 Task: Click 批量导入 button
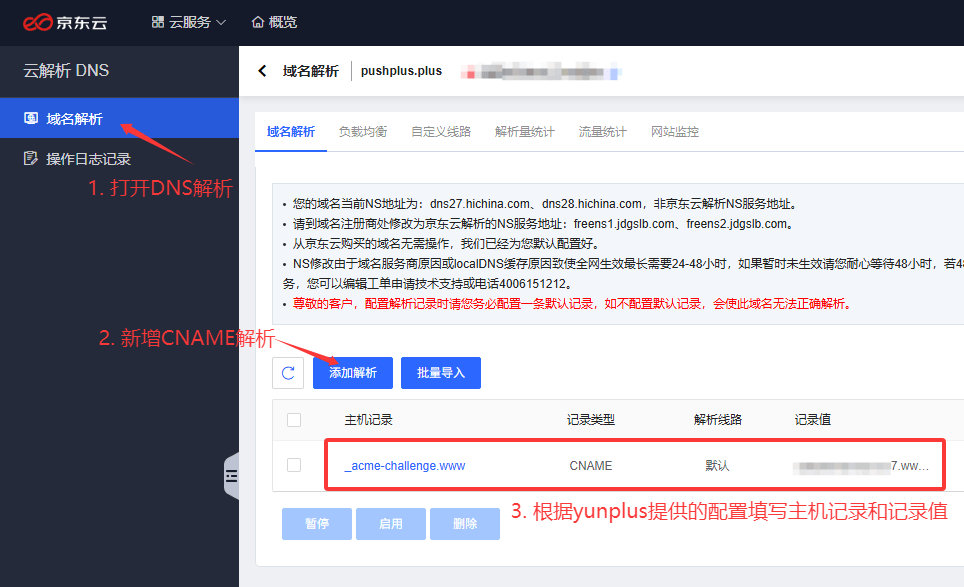pyautogui.click(x=441, y=373)
